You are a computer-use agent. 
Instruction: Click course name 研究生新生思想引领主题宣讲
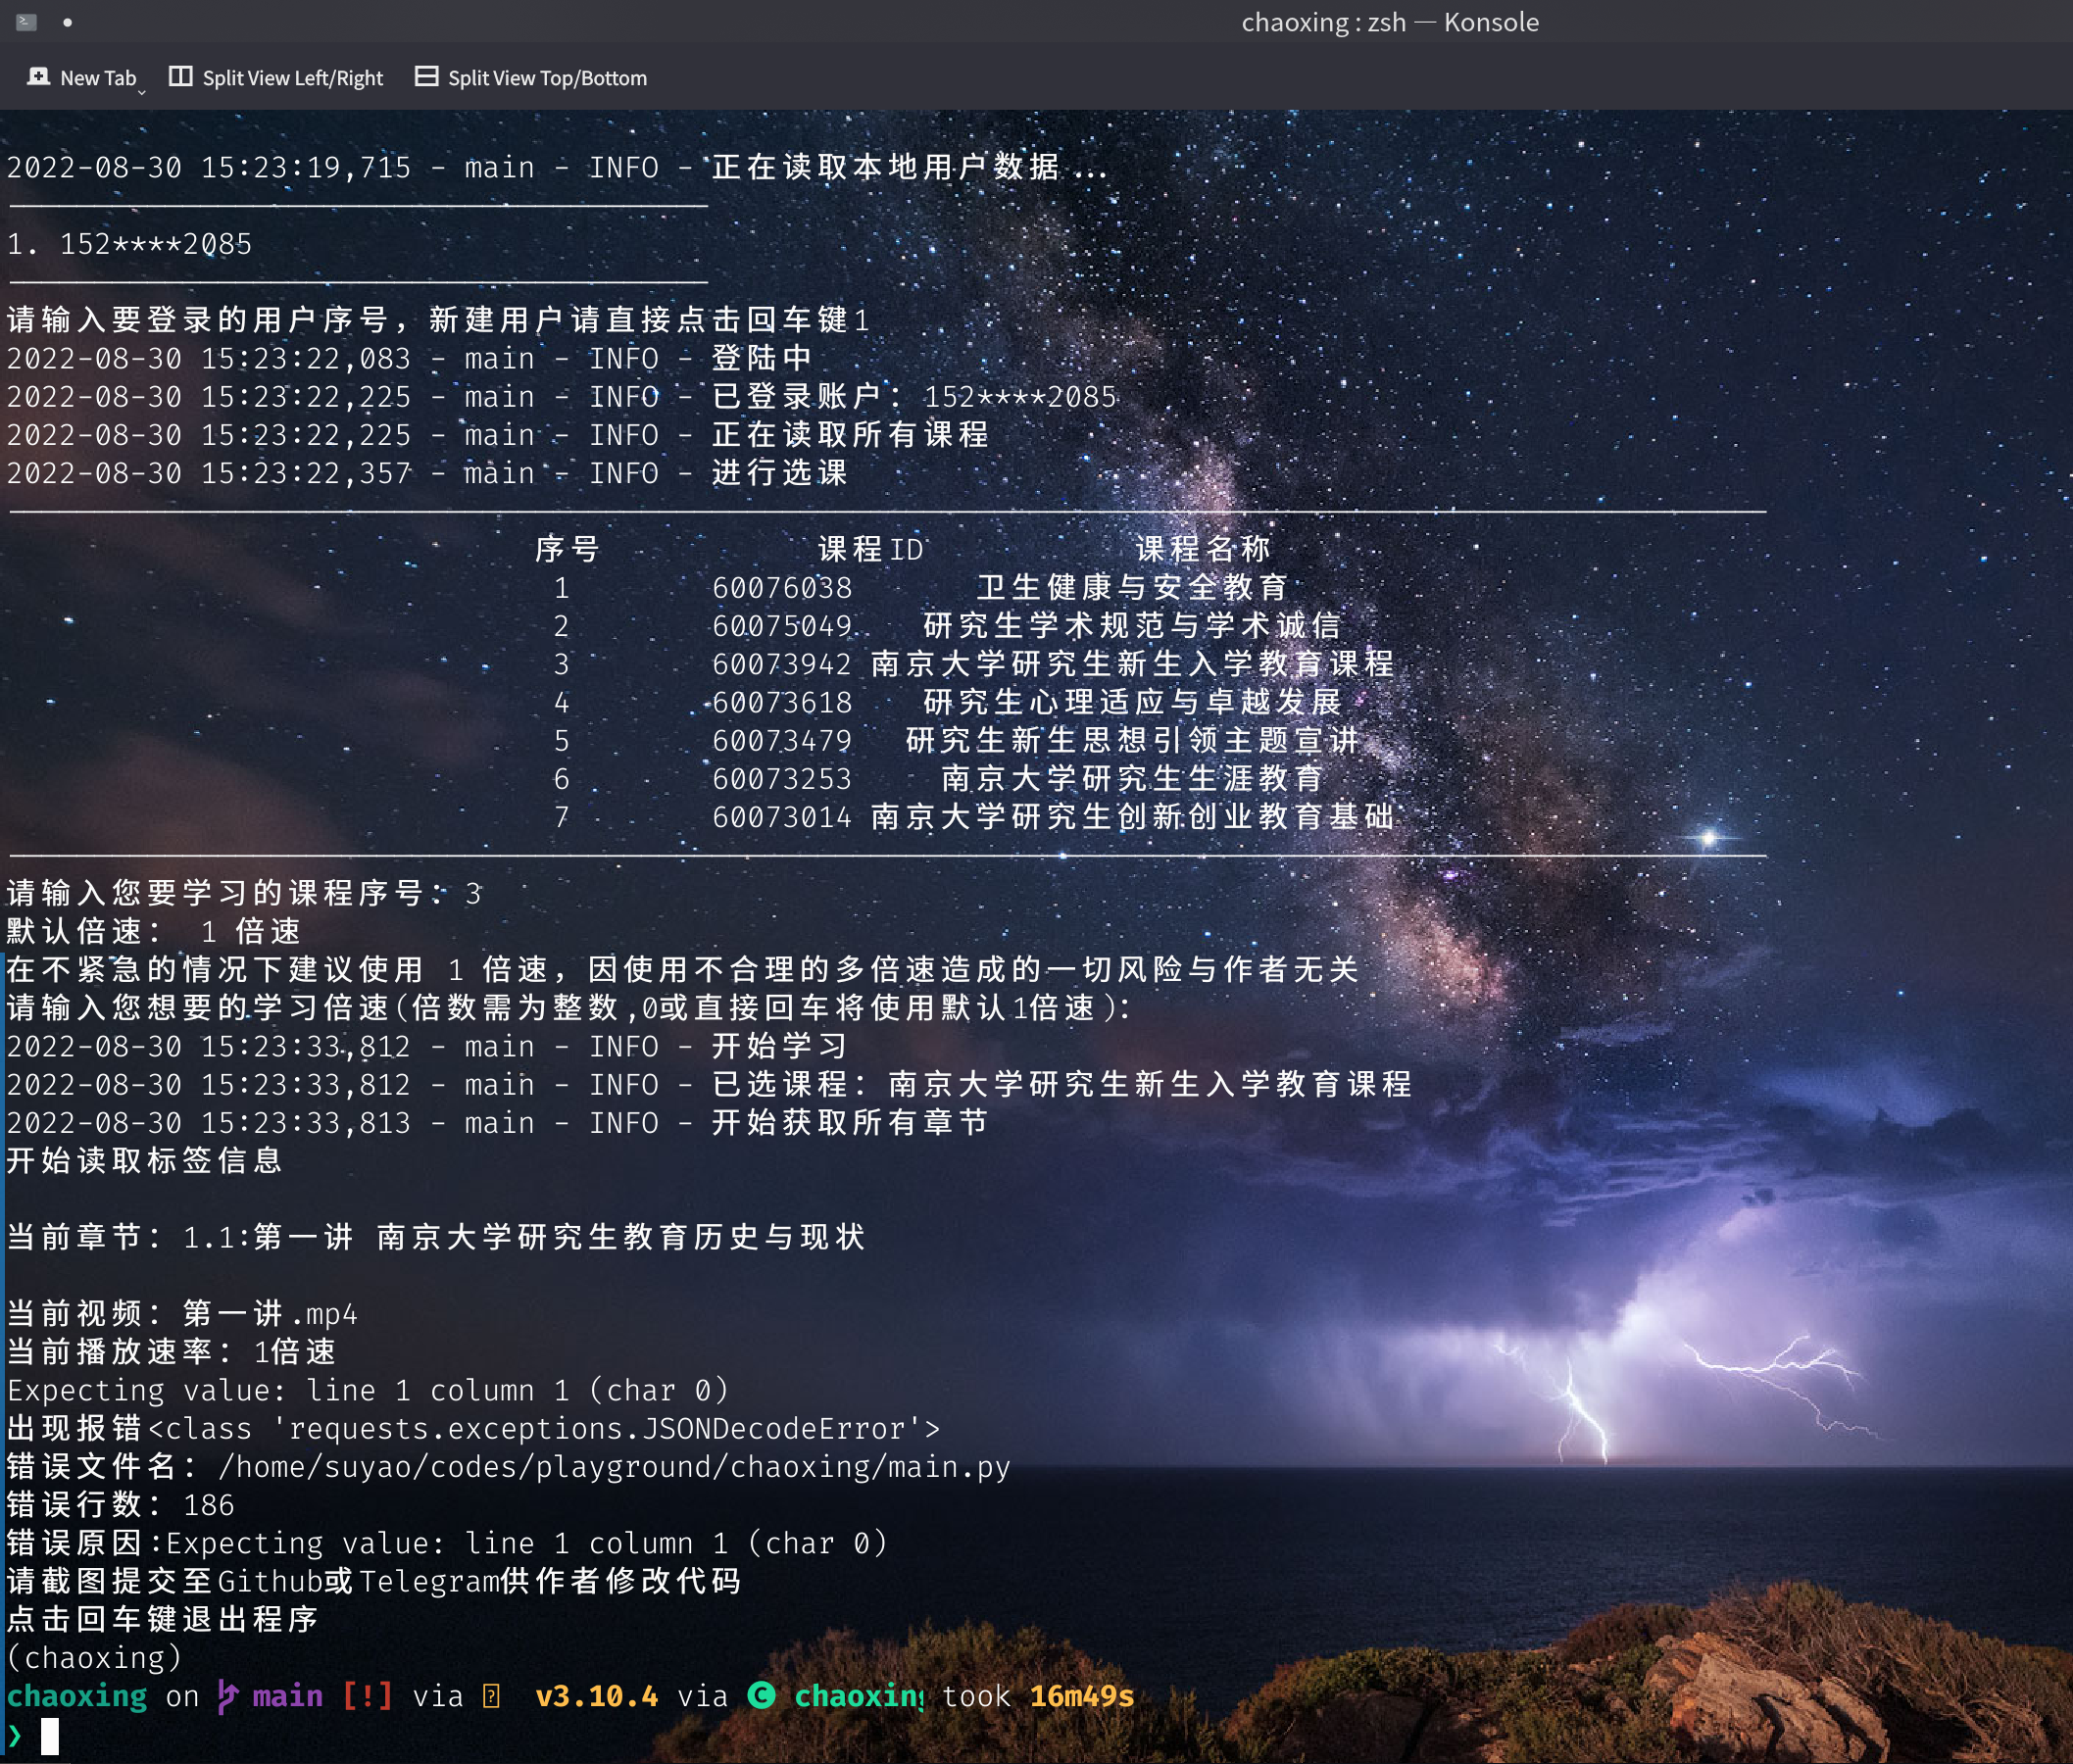click(1132, 741)
